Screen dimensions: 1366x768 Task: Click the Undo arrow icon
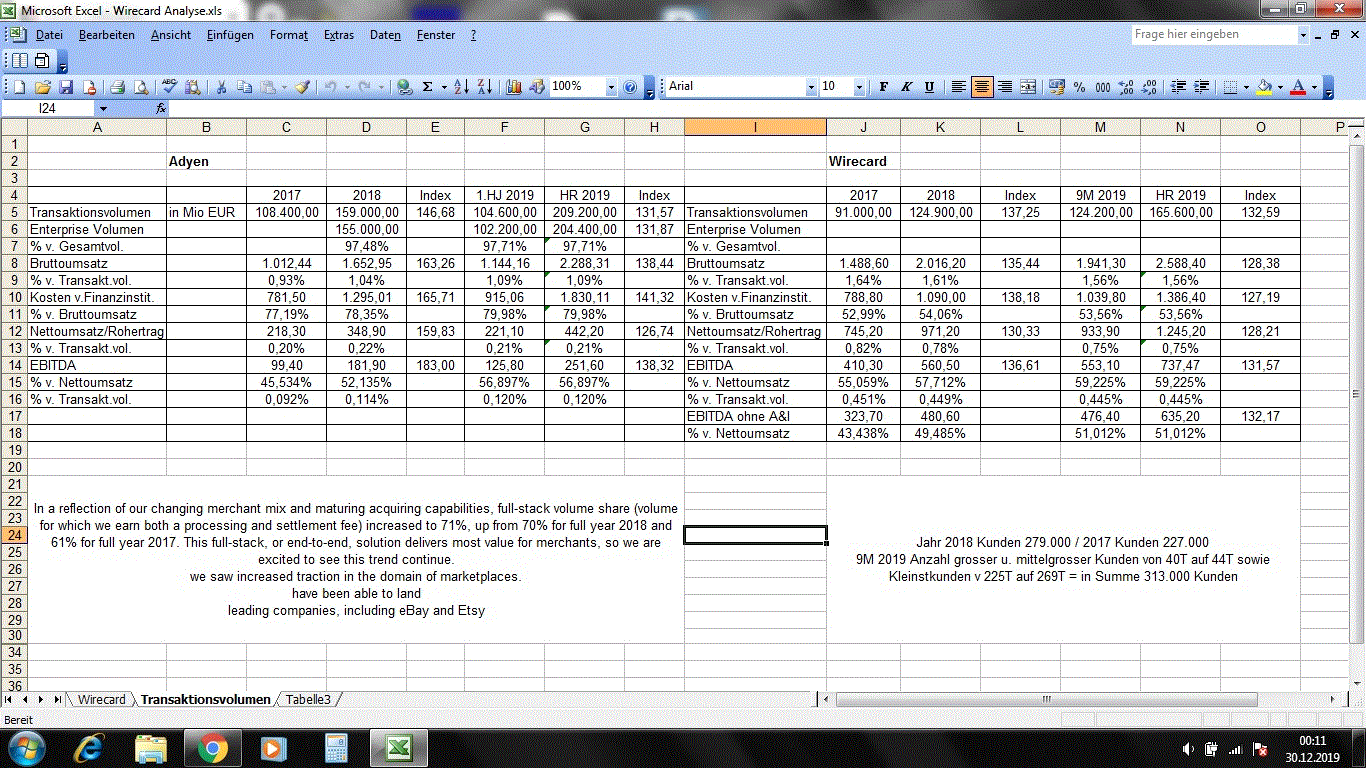pos(331,87)
